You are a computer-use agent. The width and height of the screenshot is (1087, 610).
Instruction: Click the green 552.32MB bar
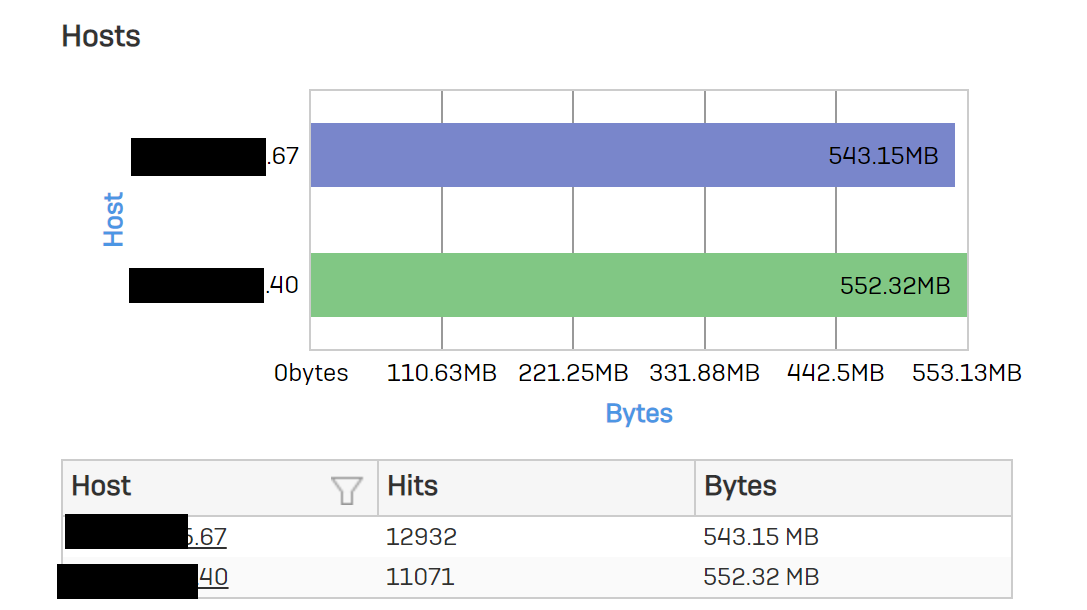click(638, 285)
